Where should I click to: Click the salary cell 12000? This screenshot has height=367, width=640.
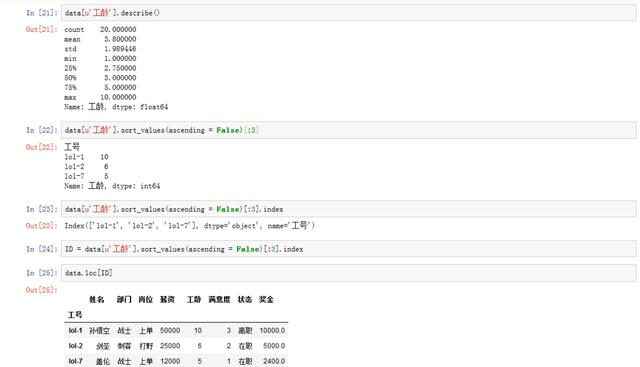(170, 361)
